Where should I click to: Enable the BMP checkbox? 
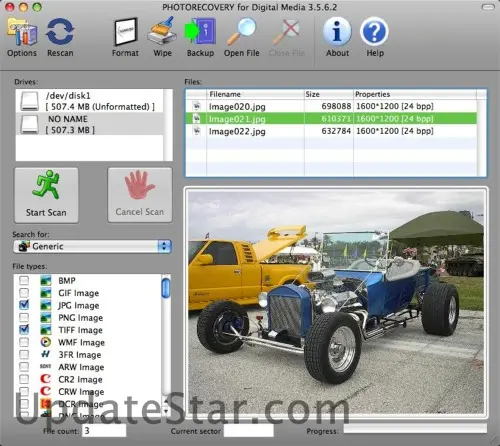tap(24, 280)
